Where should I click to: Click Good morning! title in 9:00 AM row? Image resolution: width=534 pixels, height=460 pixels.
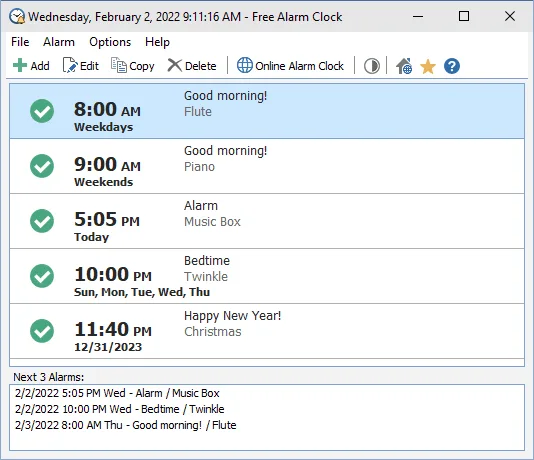(226, 151)
